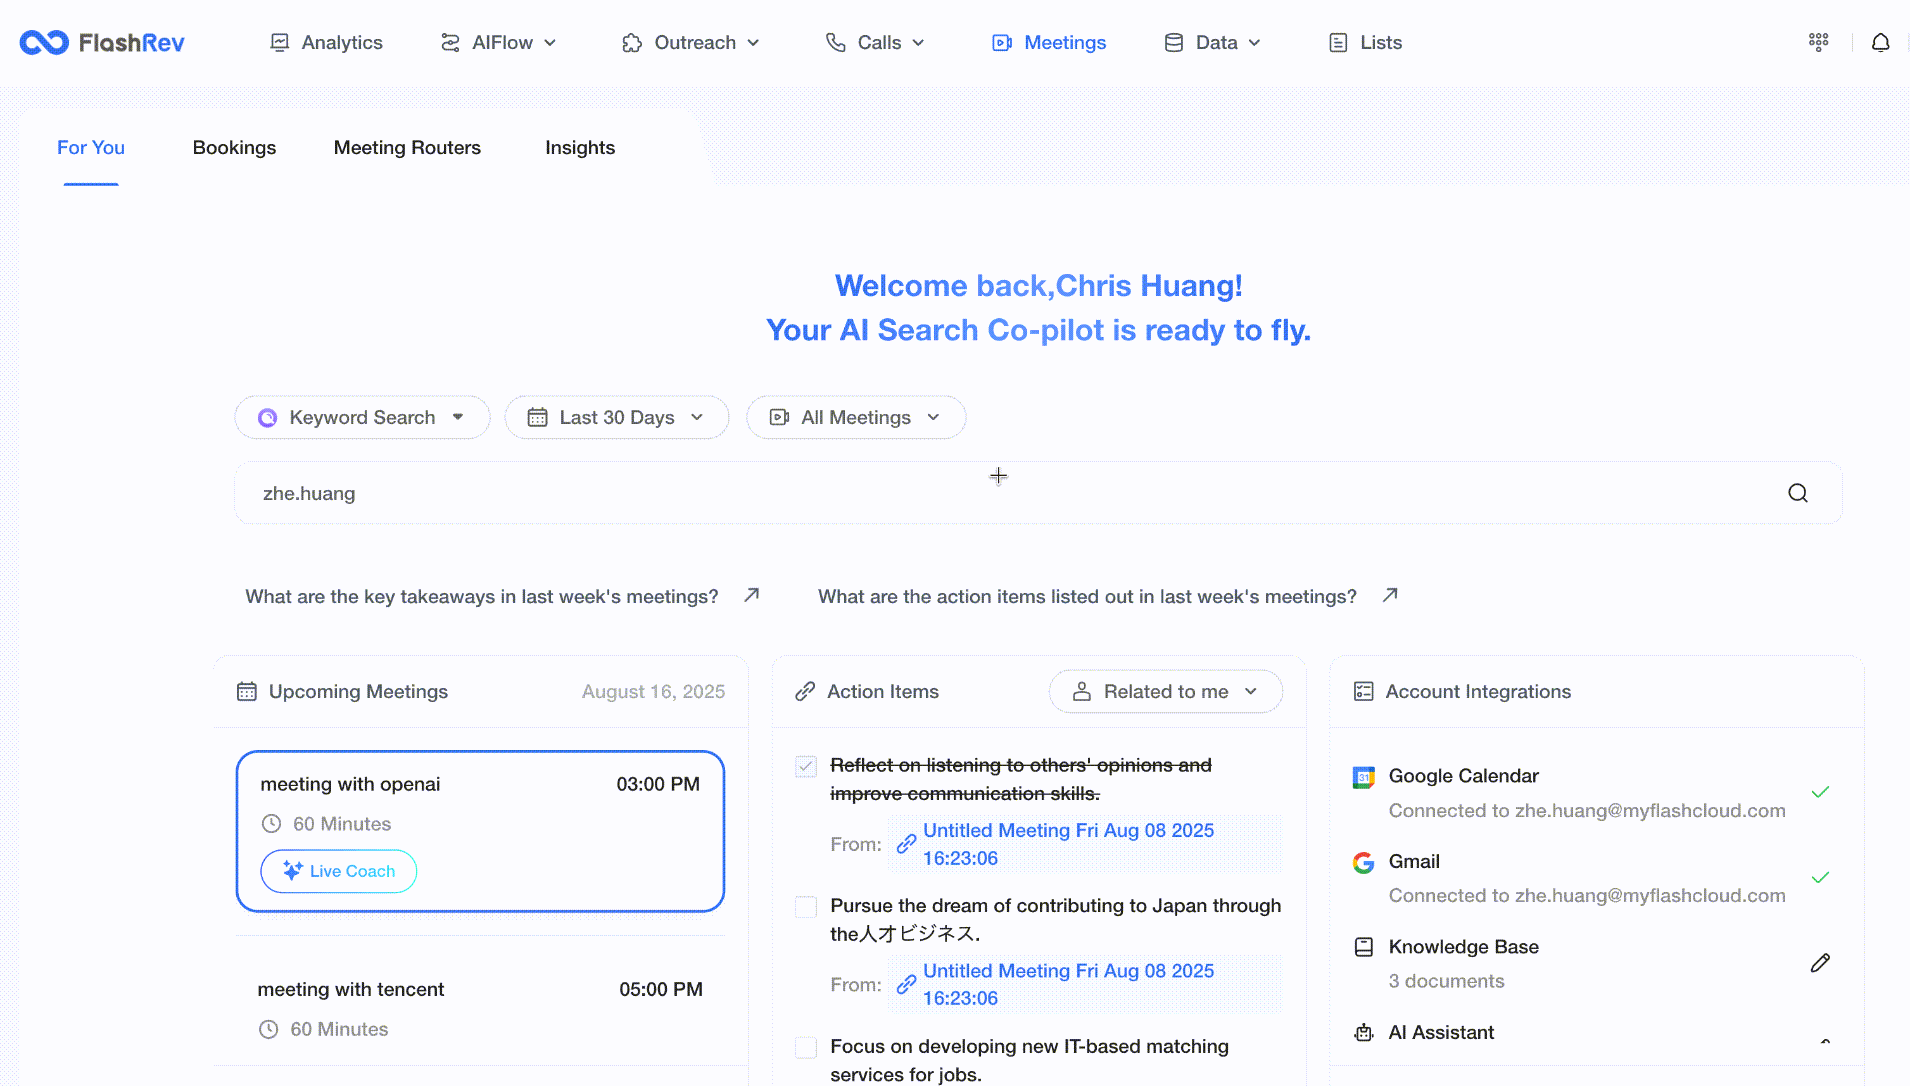The height and width of the screenshot is (1086, 1910).
Task: Click the AI Assistant robot icon
Action: tap(1363, 1032)
